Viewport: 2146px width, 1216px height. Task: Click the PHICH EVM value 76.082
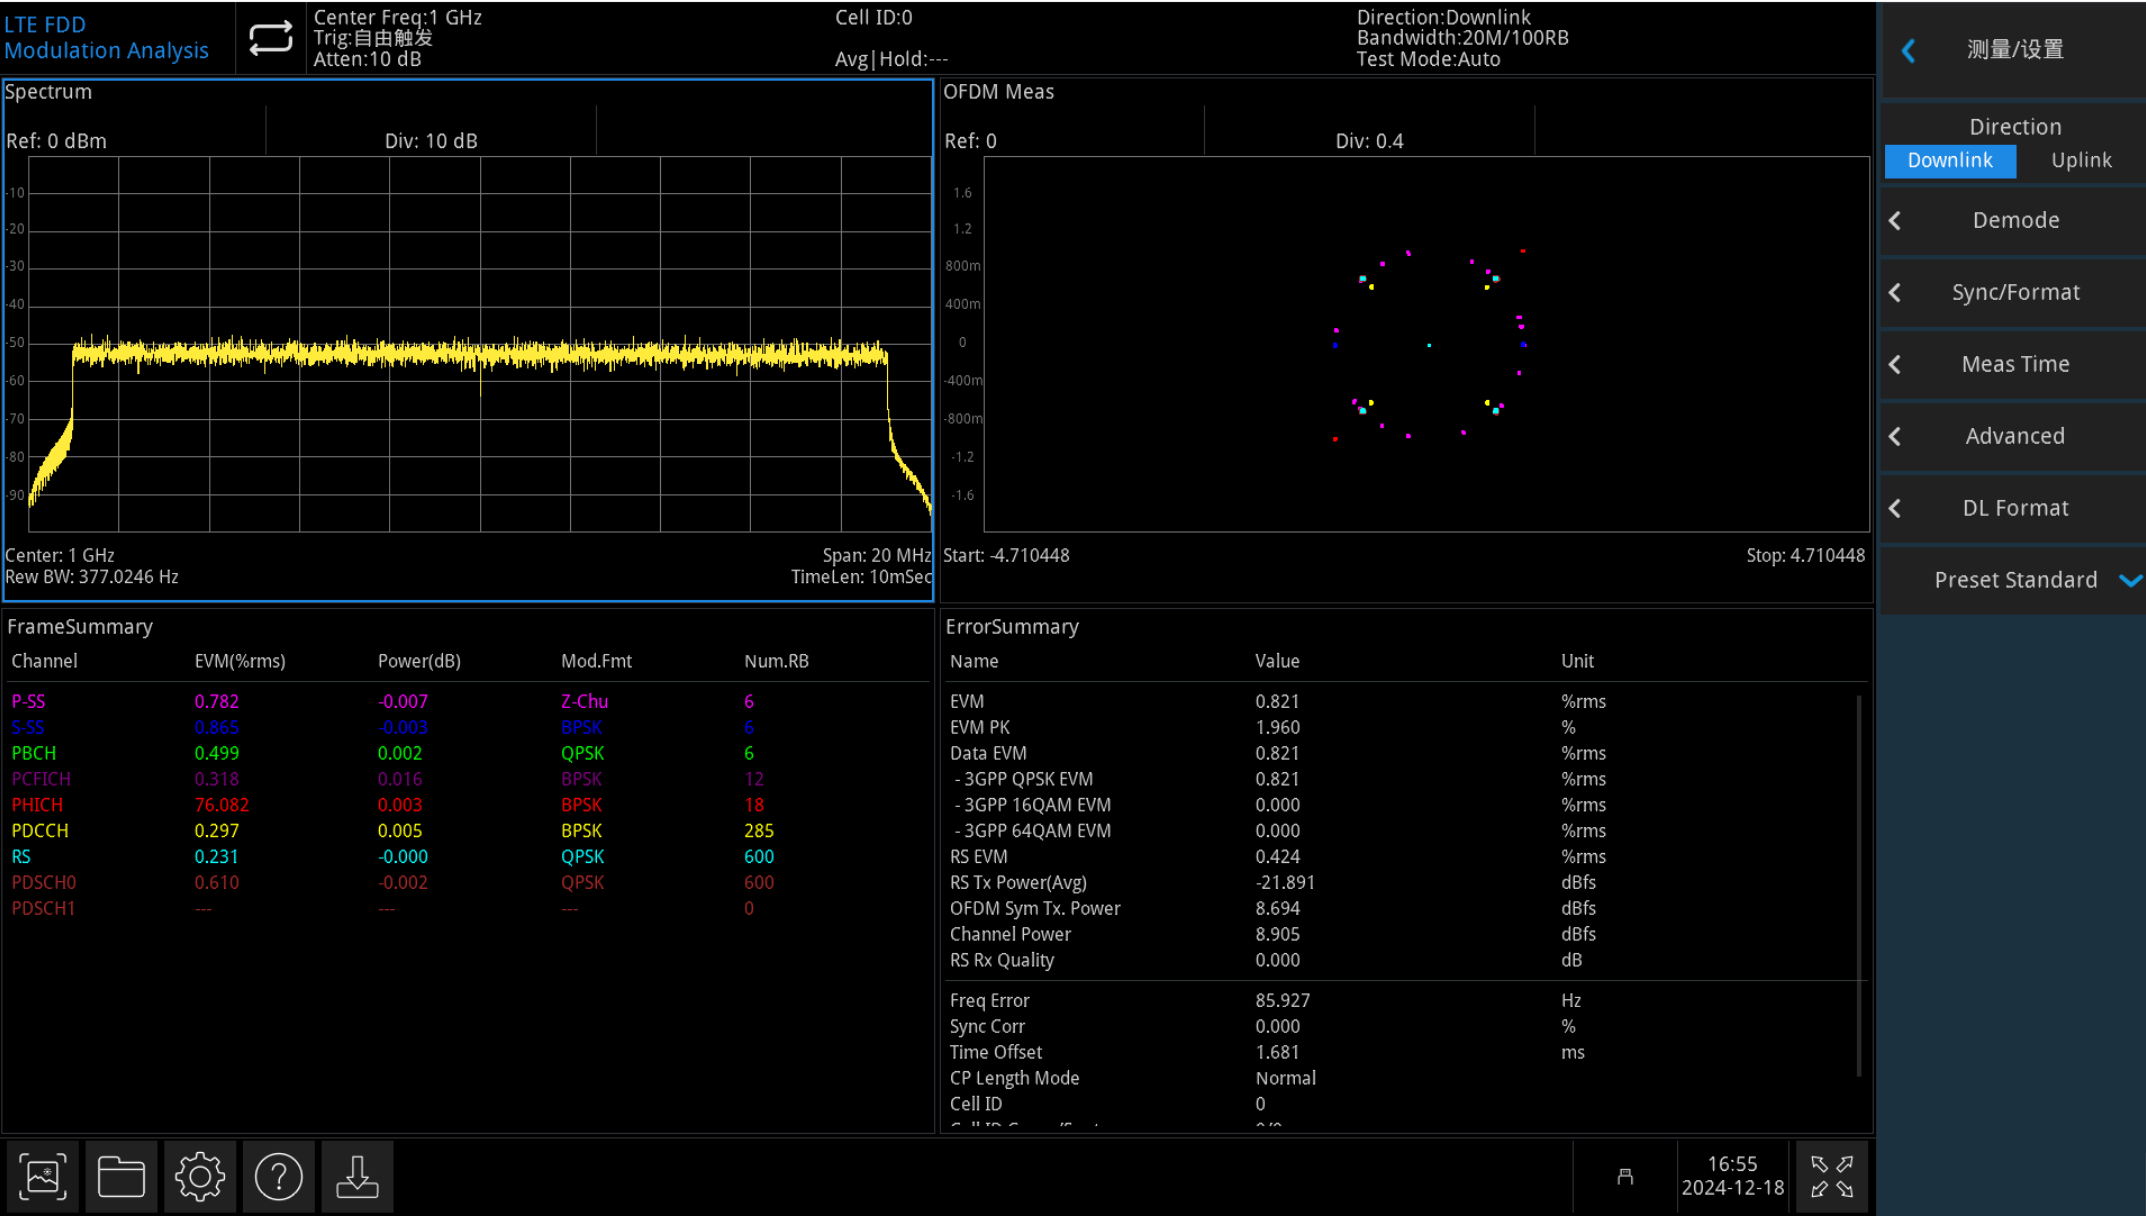tap(222, 805)
